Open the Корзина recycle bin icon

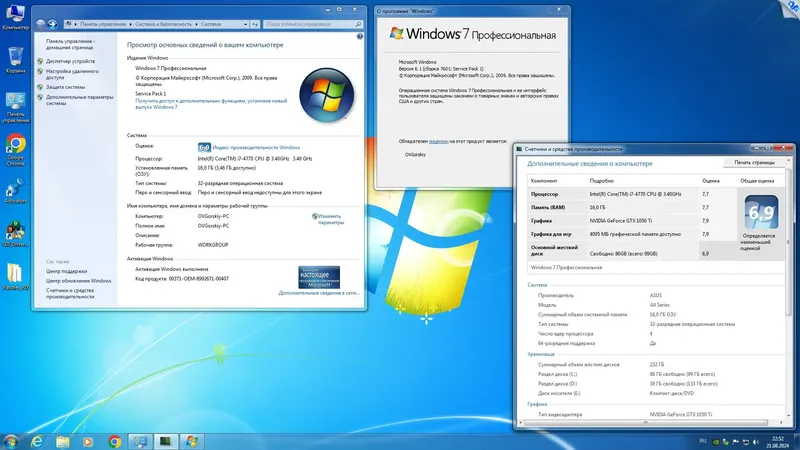click(x=15, y=60)
